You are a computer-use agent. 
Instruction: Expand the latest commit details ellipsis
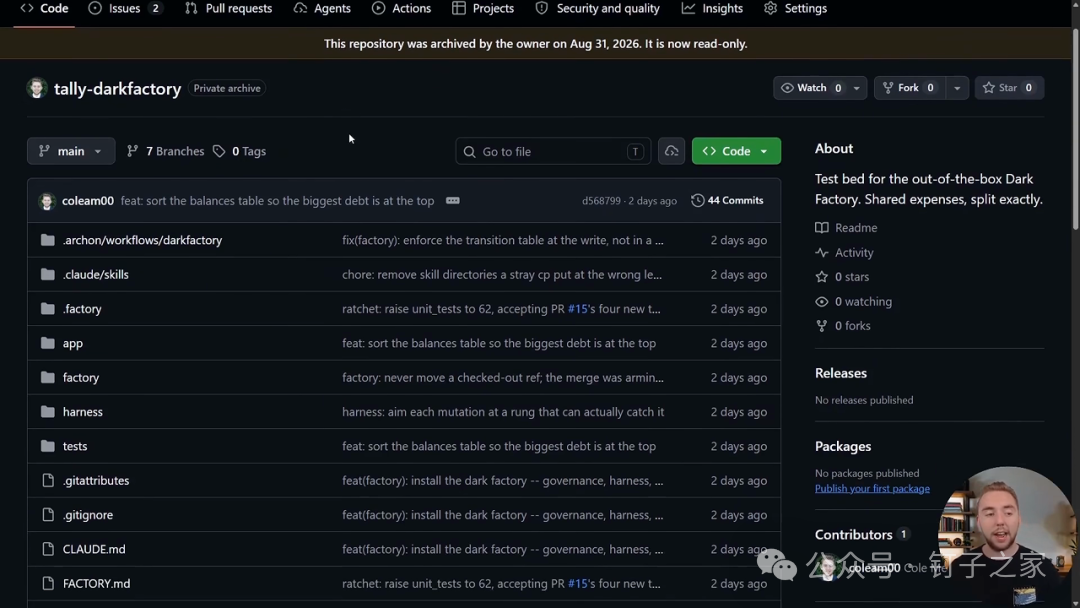(453, 200)
